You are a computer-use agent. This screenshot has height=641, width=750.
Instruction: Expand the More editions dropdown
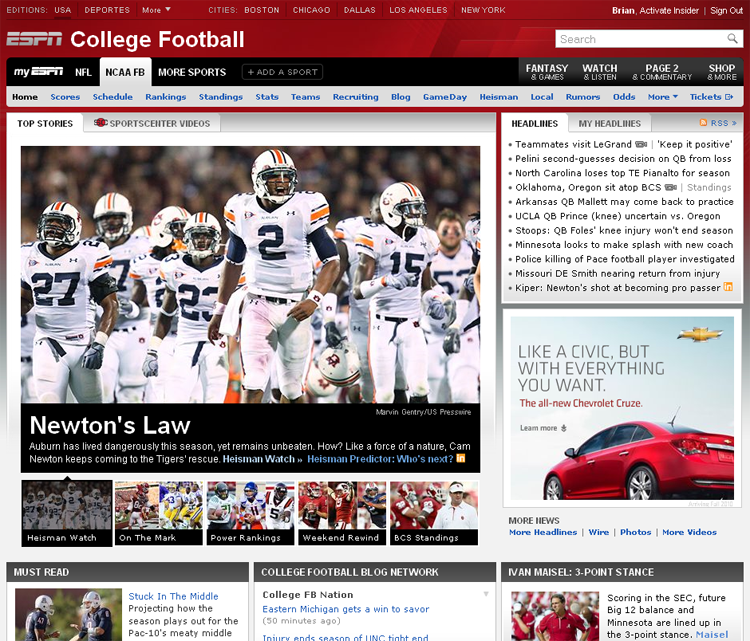coord(156,10)
